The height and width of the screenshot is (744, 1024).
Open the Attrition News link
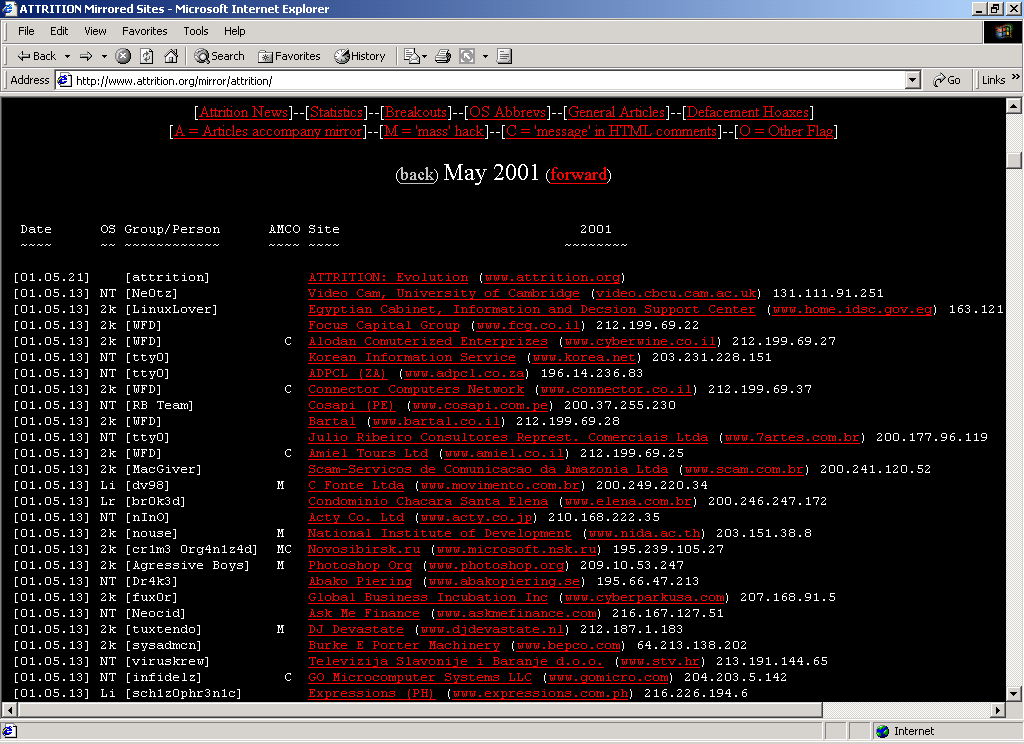[x=244, y=112]
